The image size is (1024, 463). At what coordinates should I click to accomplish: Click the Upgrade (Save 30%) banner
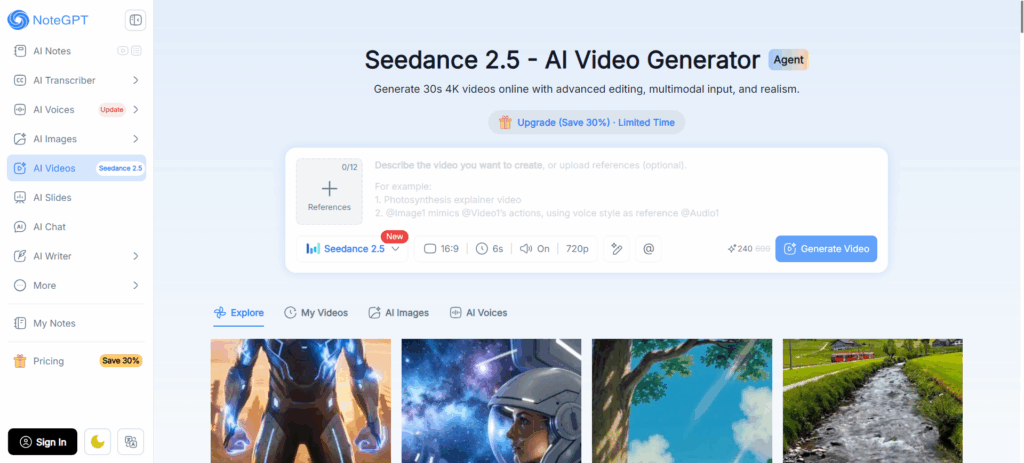[x=586, y=122]
